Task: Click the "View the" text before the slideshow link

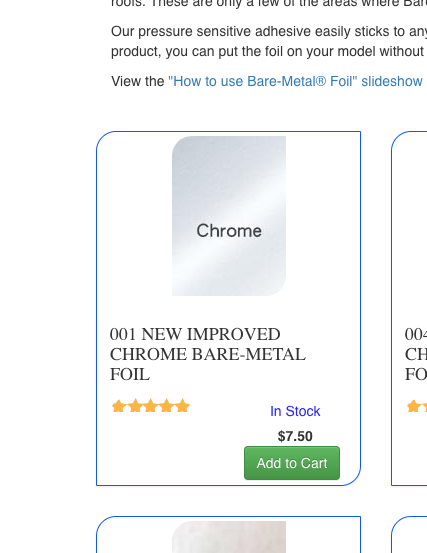Action: pyautogui.click(x=138, y=81)
